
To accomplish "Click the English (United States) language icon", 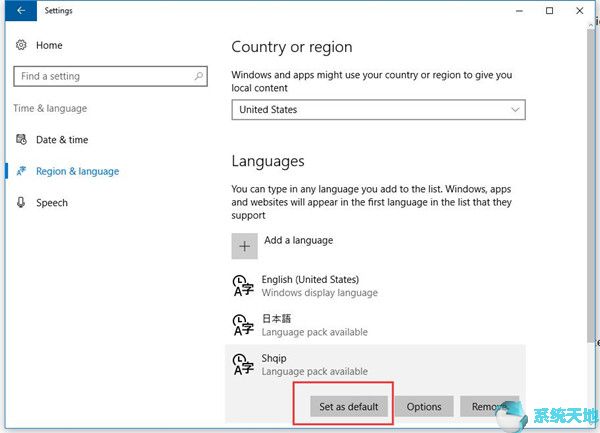I will (243, 286).
